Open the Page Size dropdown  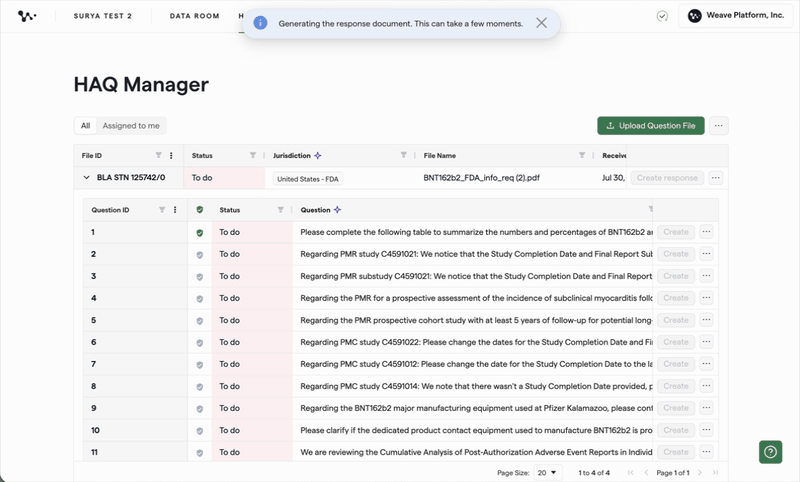(548, 472)
